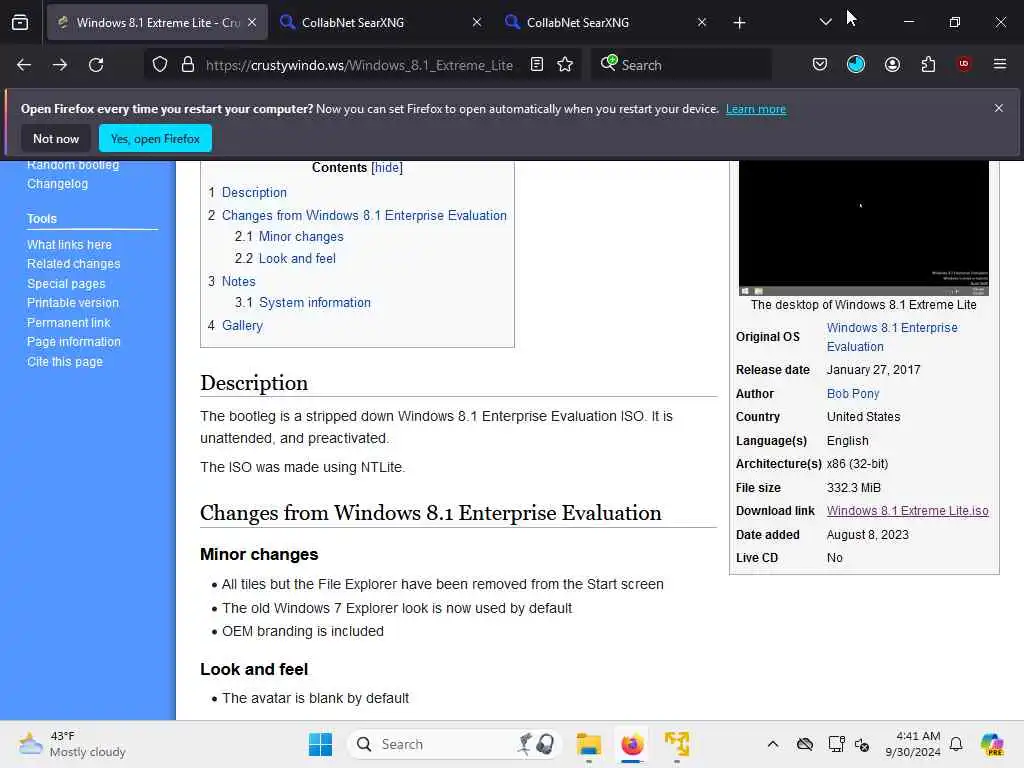This screenshot has width=1024, height=768.
Task: Dismiss the Firefox startup notification bar
Action: pos(999,108)
